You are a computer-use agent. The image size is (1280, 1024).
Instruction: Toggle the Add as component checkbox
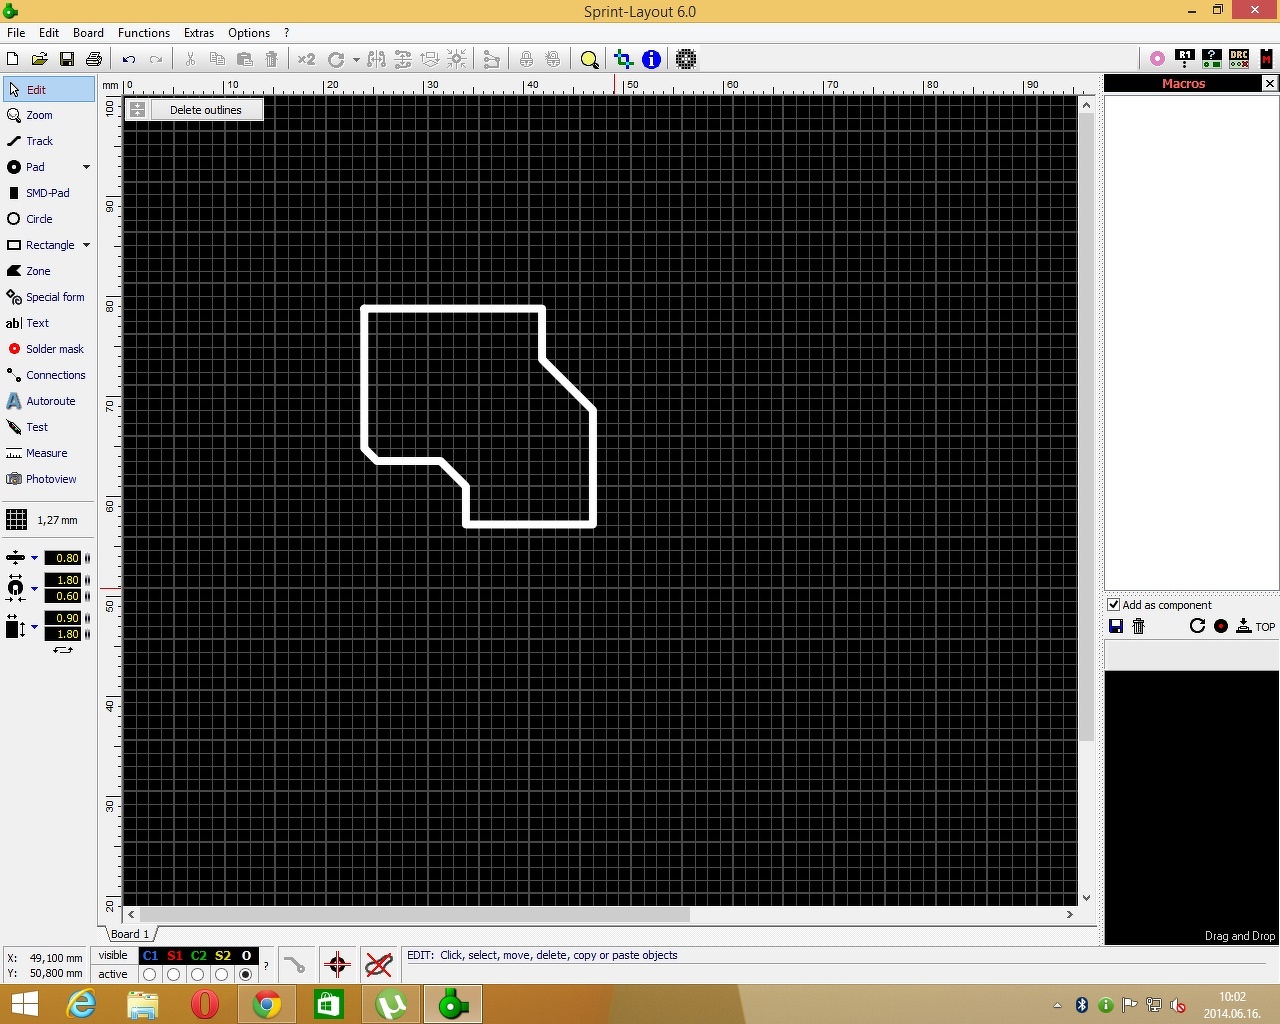tap(1113, 605)
